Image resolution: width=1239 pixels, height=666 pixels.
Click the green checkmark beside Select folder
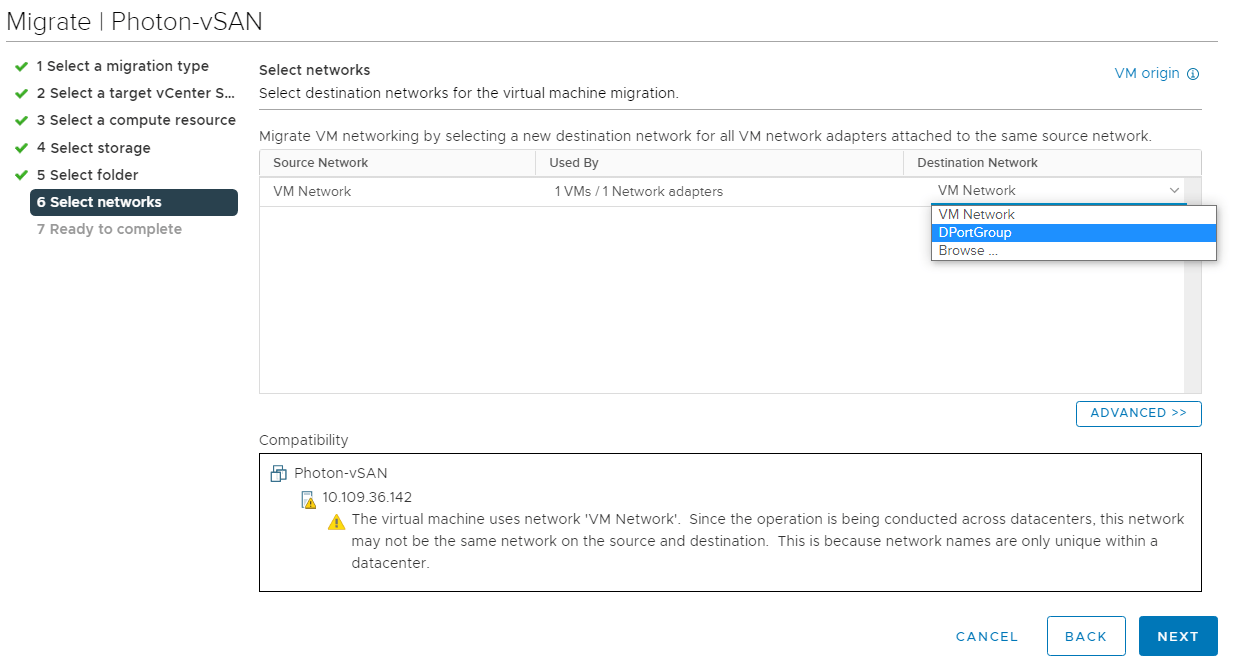(21, 175)
